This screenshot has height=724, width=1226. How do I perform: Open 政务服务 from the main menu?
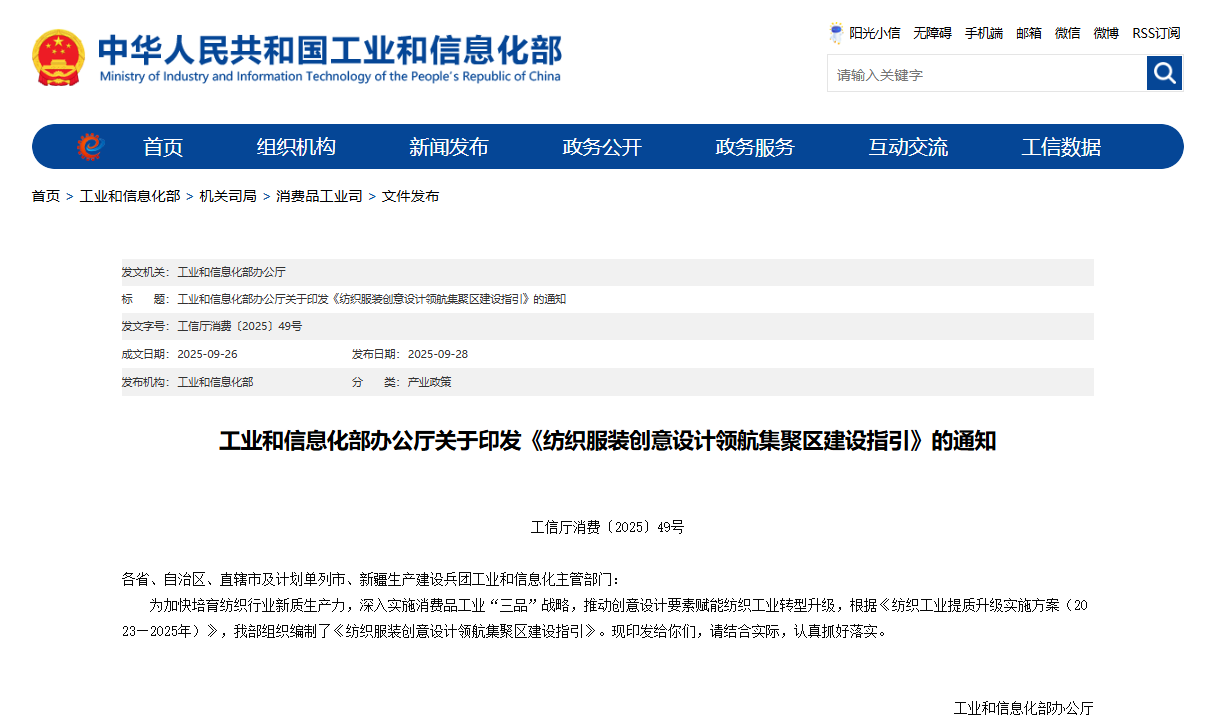tap(755, 147)
